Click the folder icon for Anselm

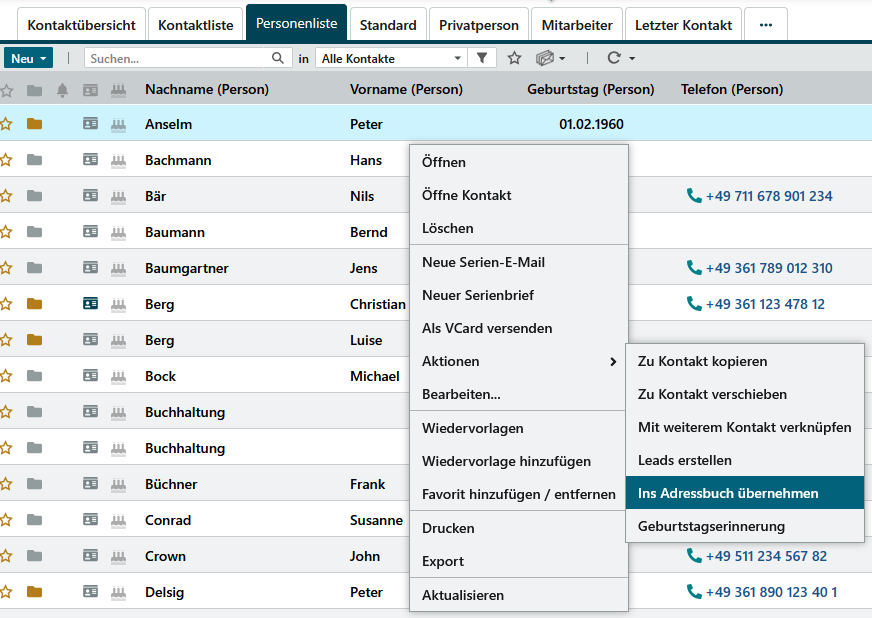point(35,124)
